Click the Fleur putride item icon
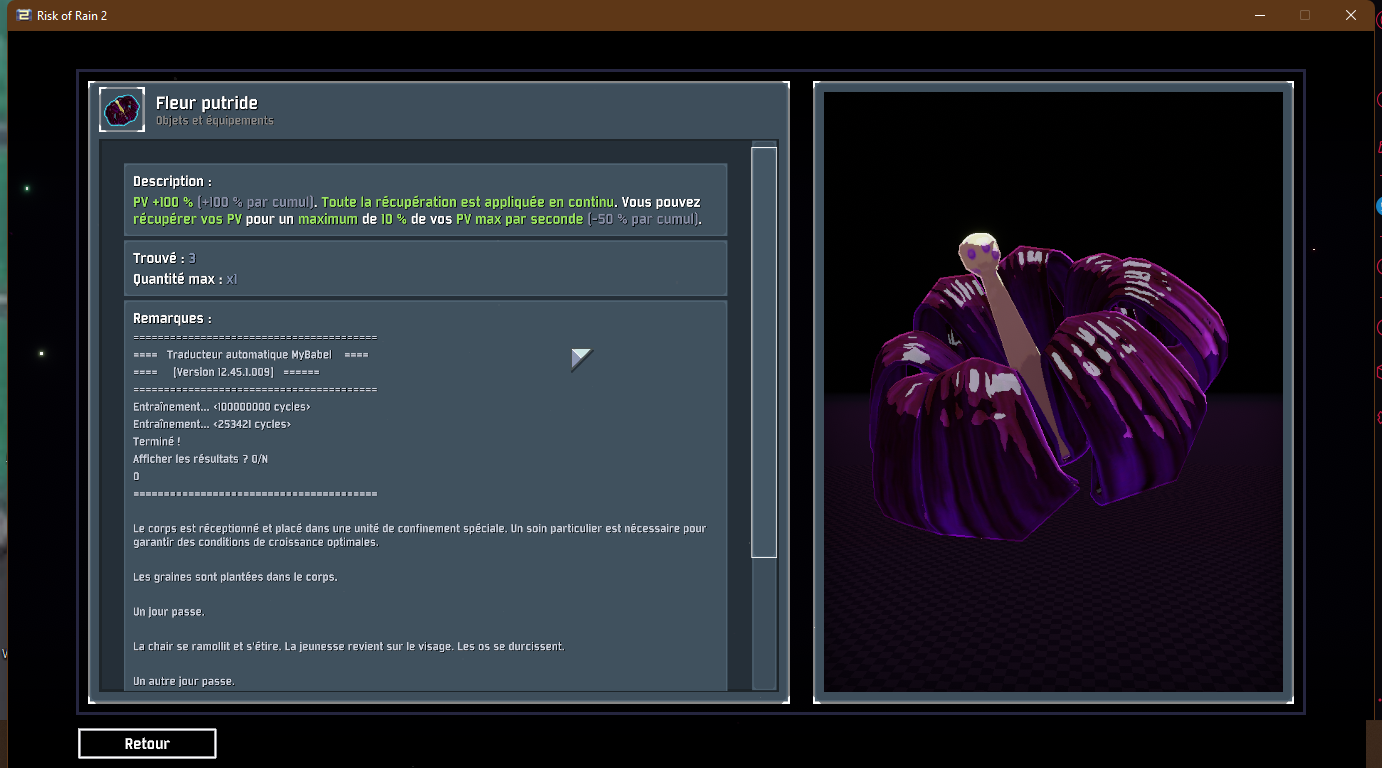 coord(122,110)
